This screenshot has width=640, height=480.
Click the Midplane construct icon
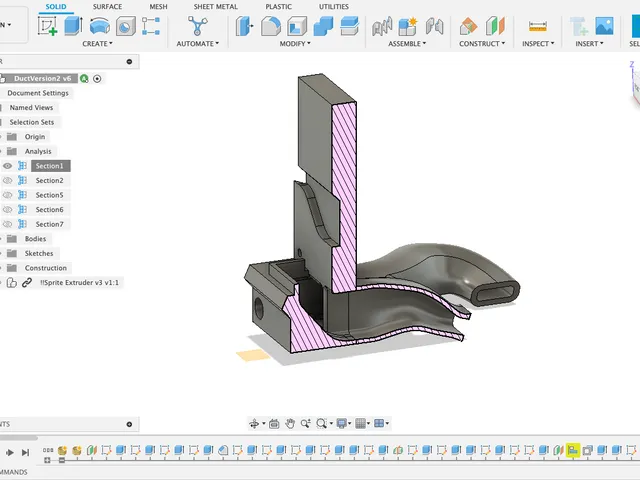tap(495, 26)
